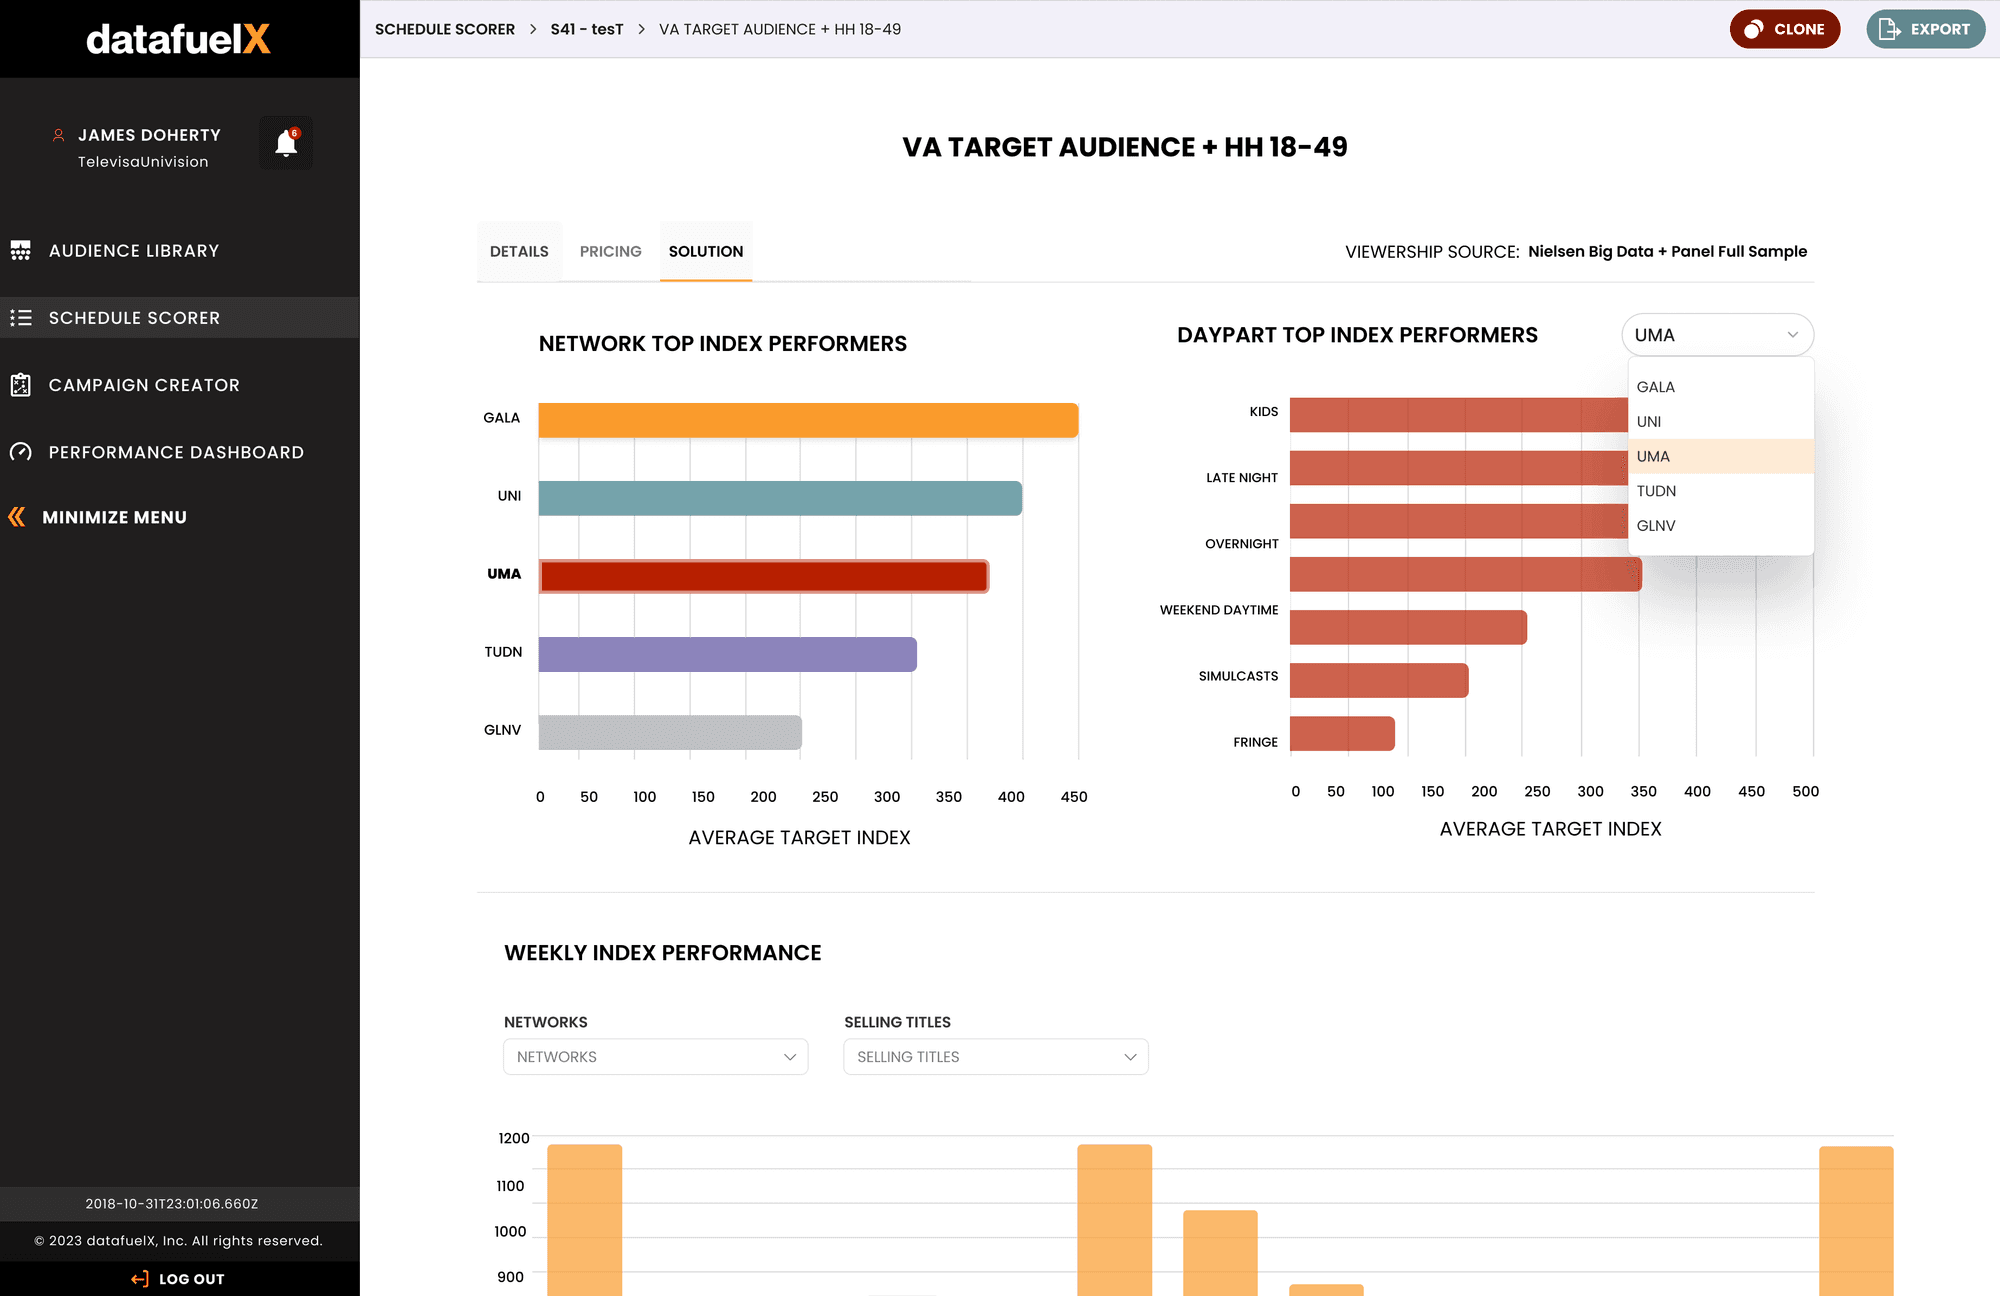Open the notifications bell icon
Image resolution: width=2000 pixels, height=1296 pixels.
(x=286, y=142)
